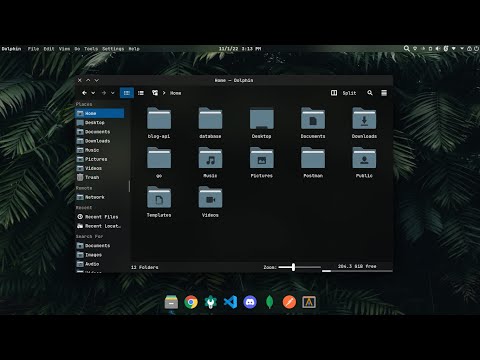Go back with the back arrow
This screenshot has width=480, height=360.
84,93
